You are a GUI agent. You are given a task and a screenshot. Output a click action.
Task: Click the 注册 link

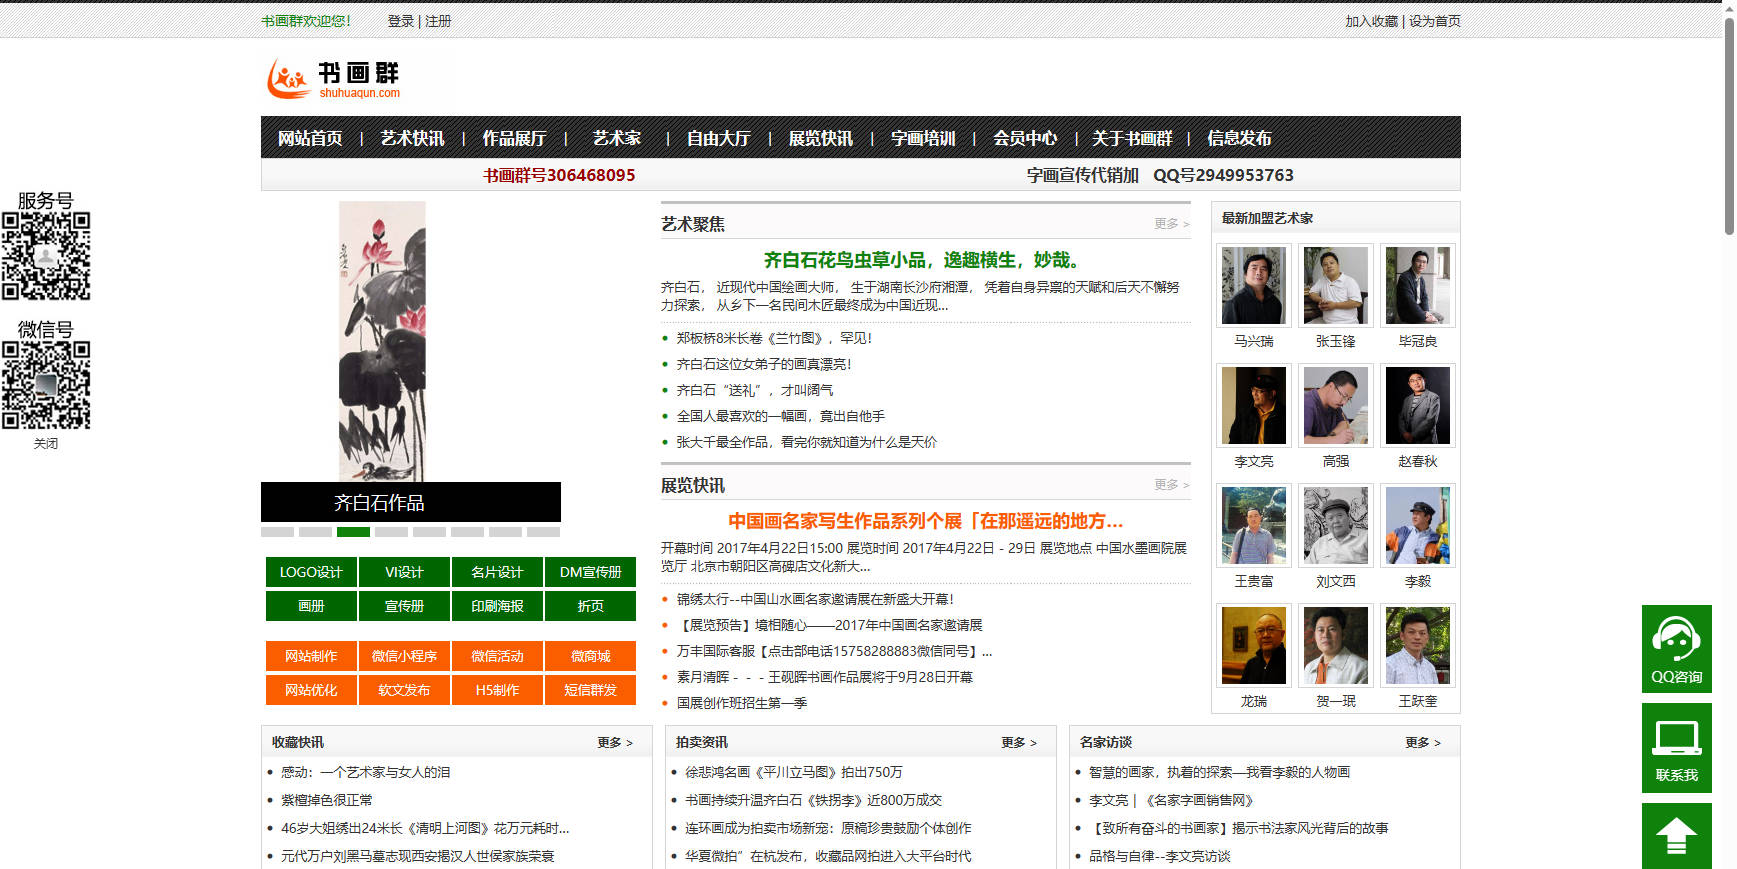(x=438, y=21)
